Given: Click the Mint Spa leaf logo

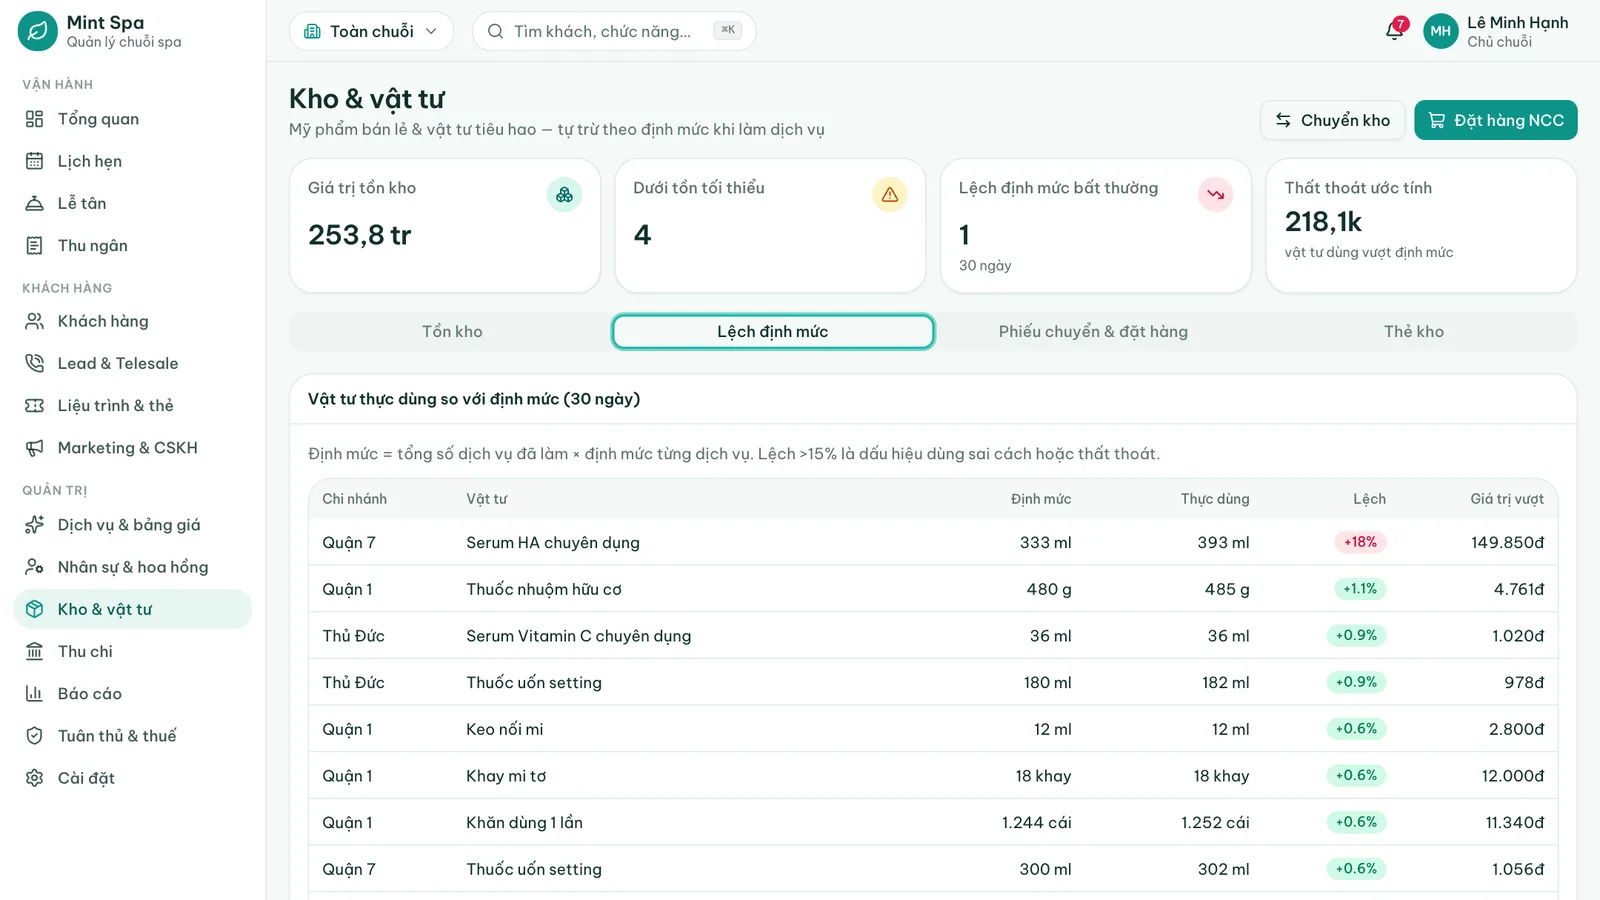Looking at the screenshot, I should tap(38, 31).
